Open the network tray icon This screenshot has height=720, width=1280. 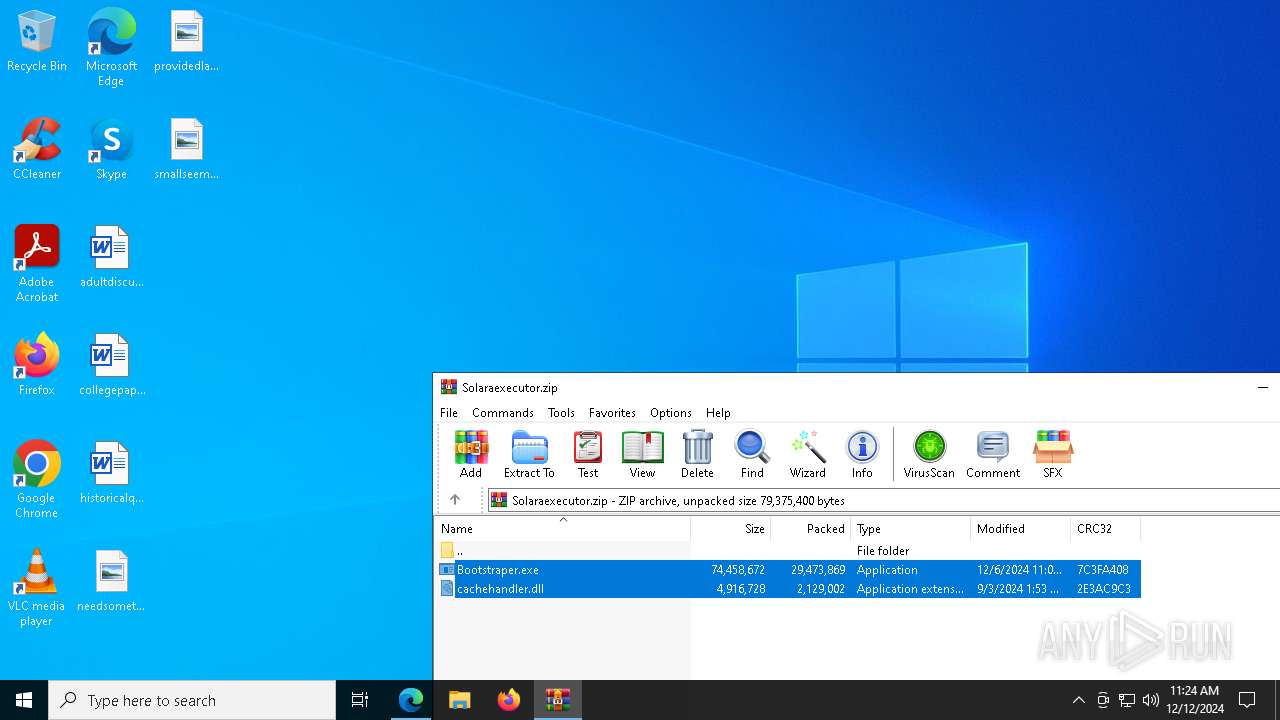coord(1127,700)
